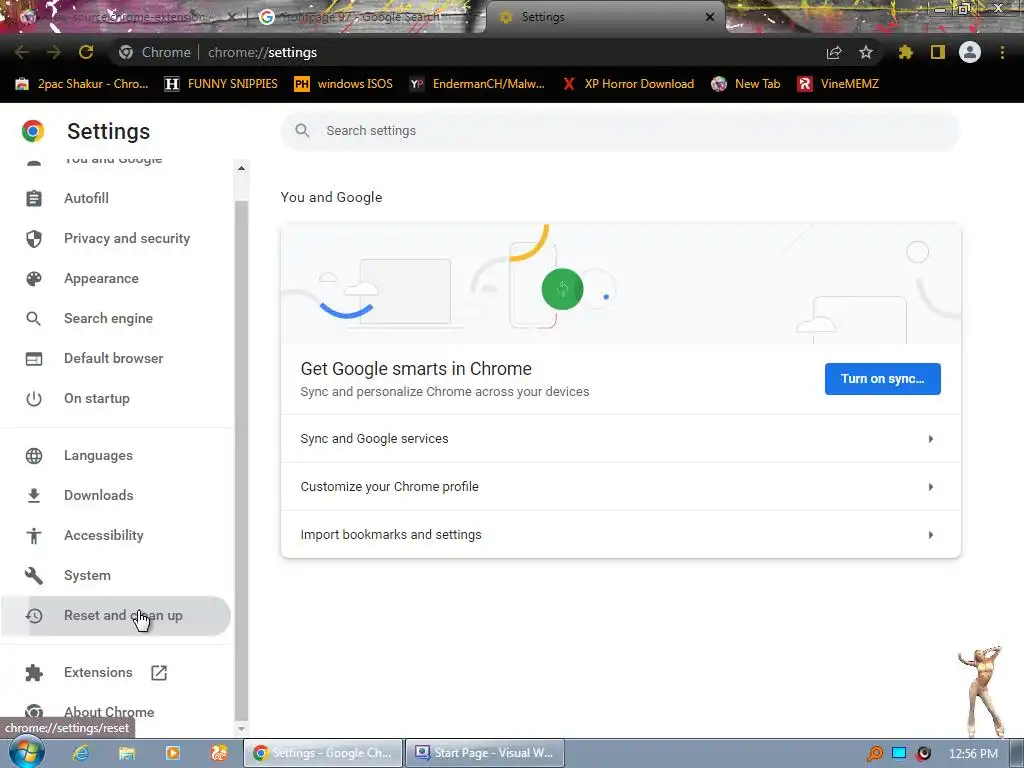Click the Search settings input field
The image size is (1024, 768).
620,131
